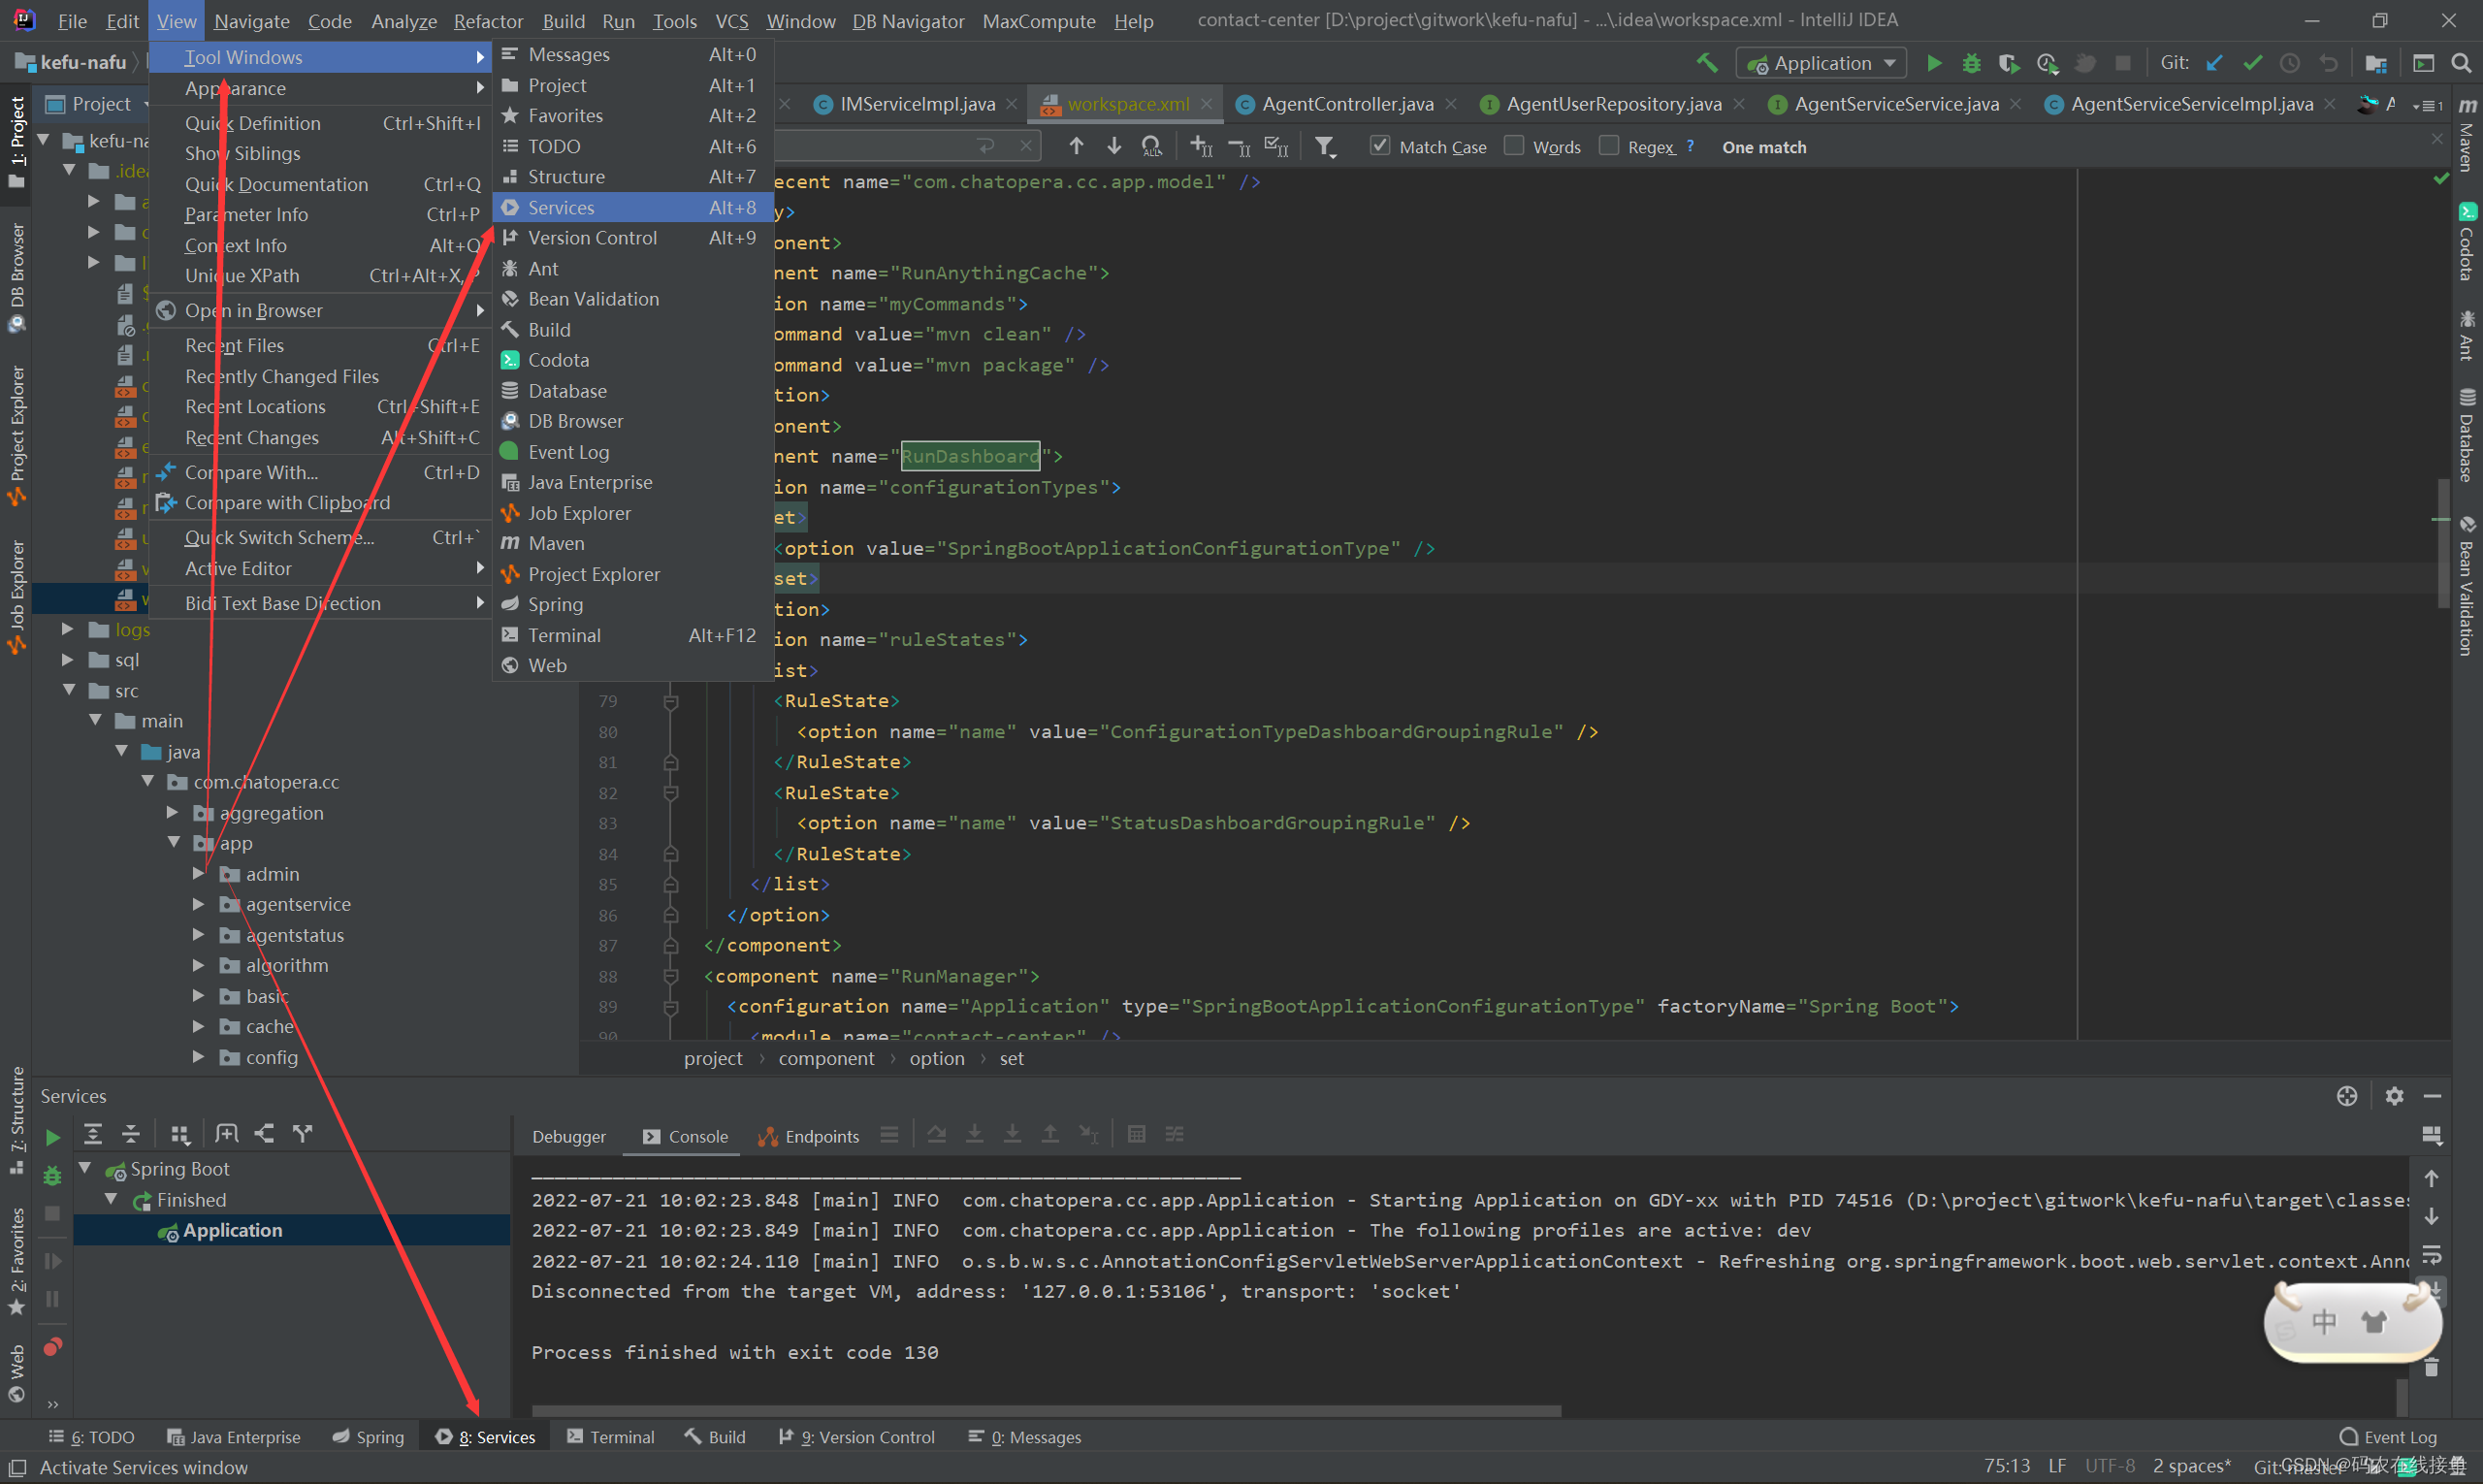Open Spring tool window from the bottom bar
The height and width of the screenshot is (1484, 2483).
(x=368, y=1437)
